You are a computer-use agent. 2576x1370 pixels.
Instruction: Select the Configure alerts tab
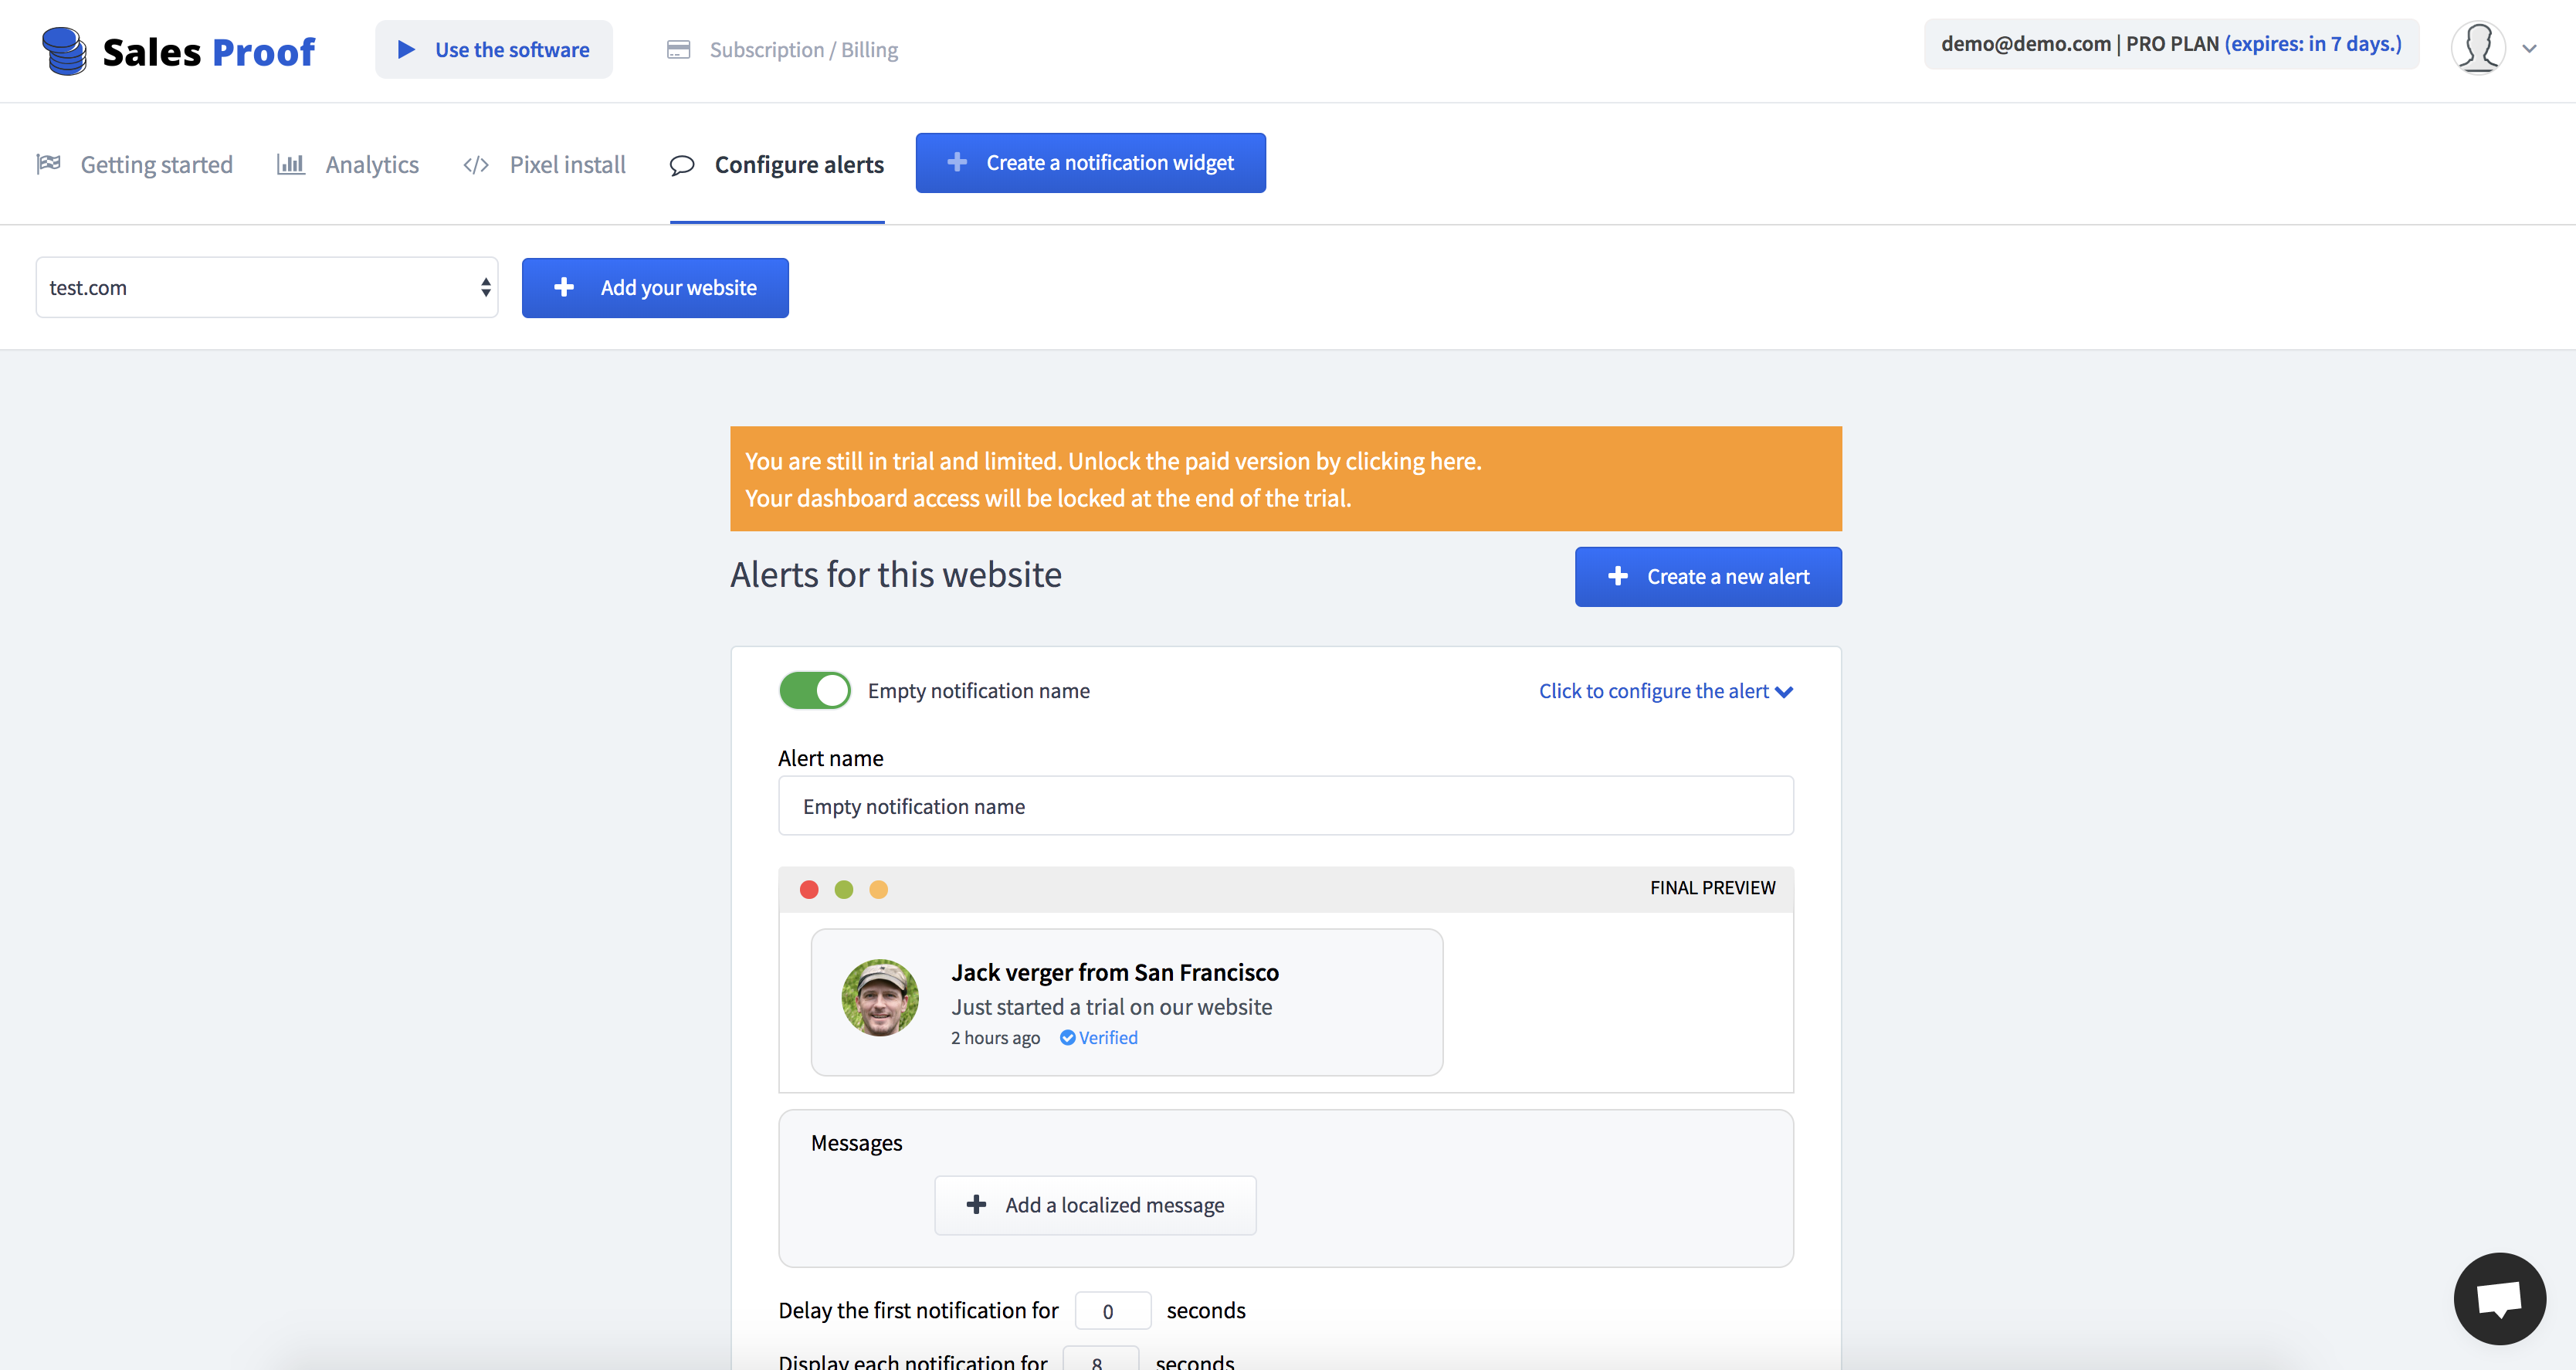tap(777, 165)
